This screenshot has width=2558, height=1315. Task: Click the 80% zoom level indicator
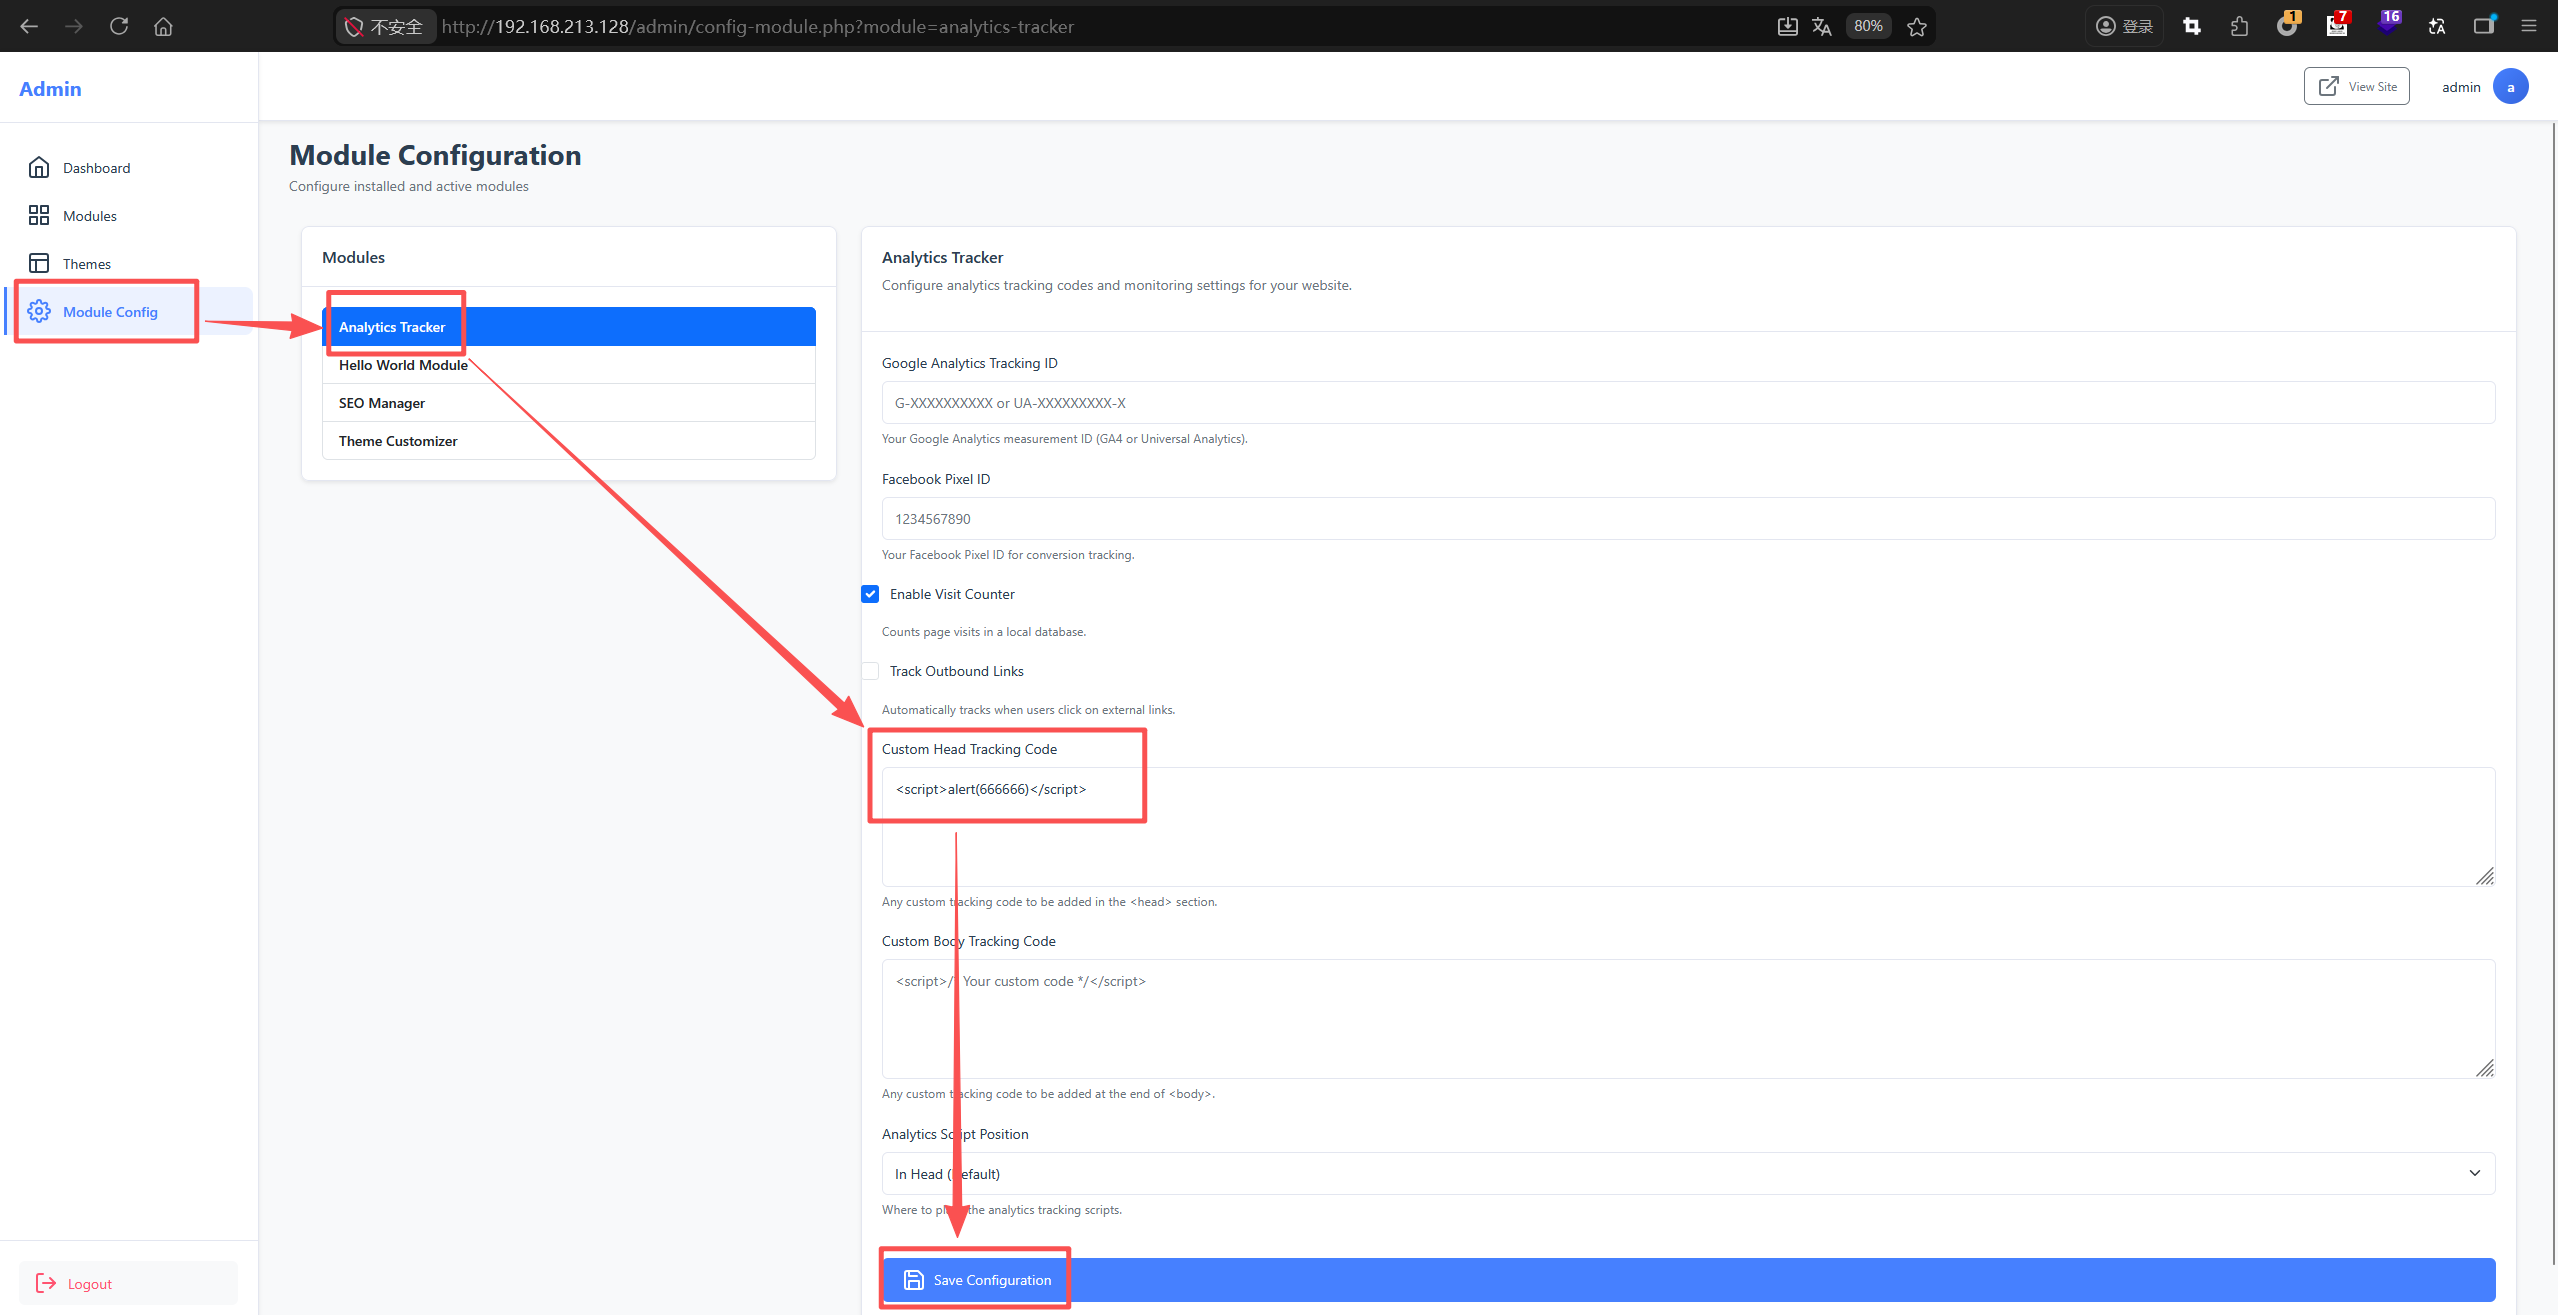click(x=1868, y=26)
